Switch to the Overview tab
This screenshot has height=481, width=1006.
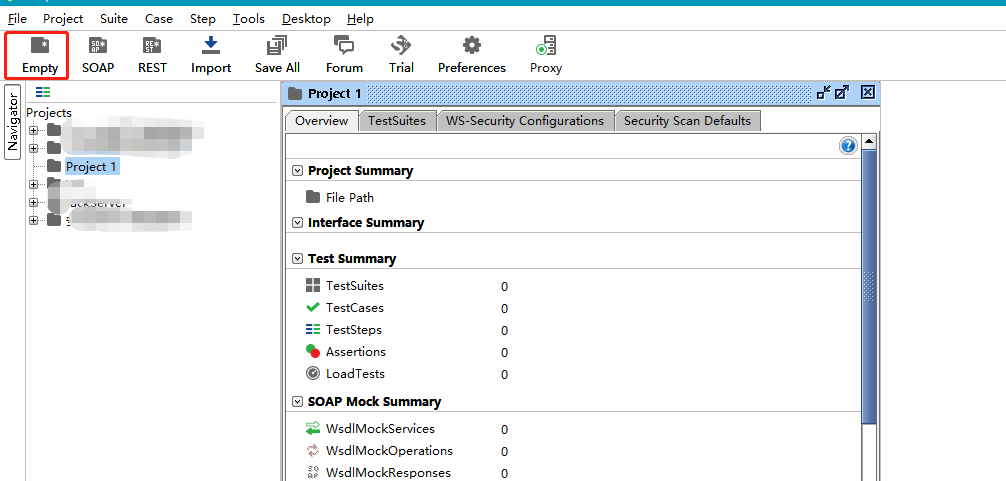tap(321, 121)
